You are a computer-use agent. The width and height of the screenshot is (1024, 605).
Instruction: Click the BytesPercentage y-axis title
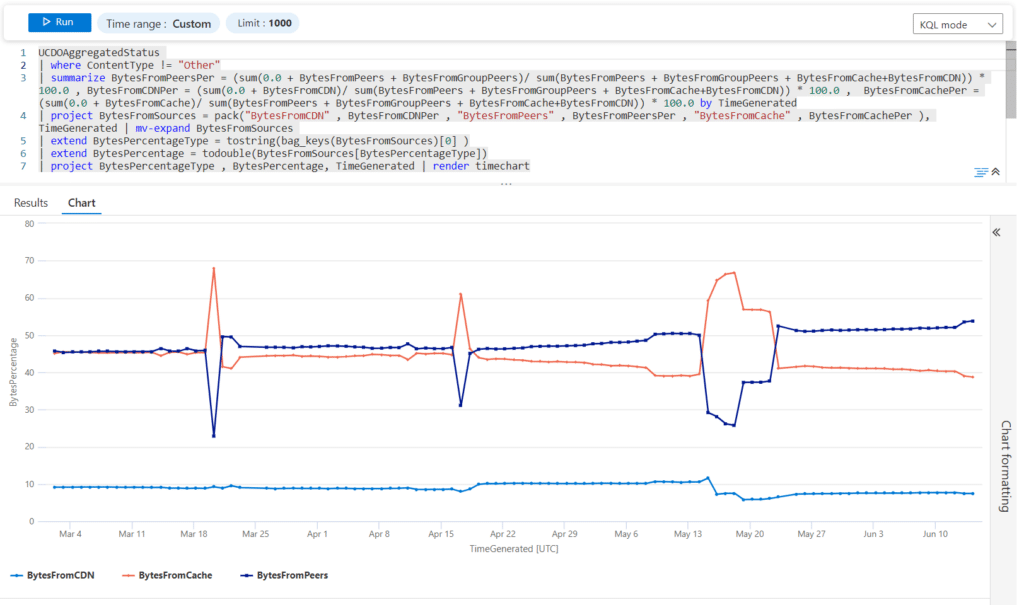(x=13, y=372)
